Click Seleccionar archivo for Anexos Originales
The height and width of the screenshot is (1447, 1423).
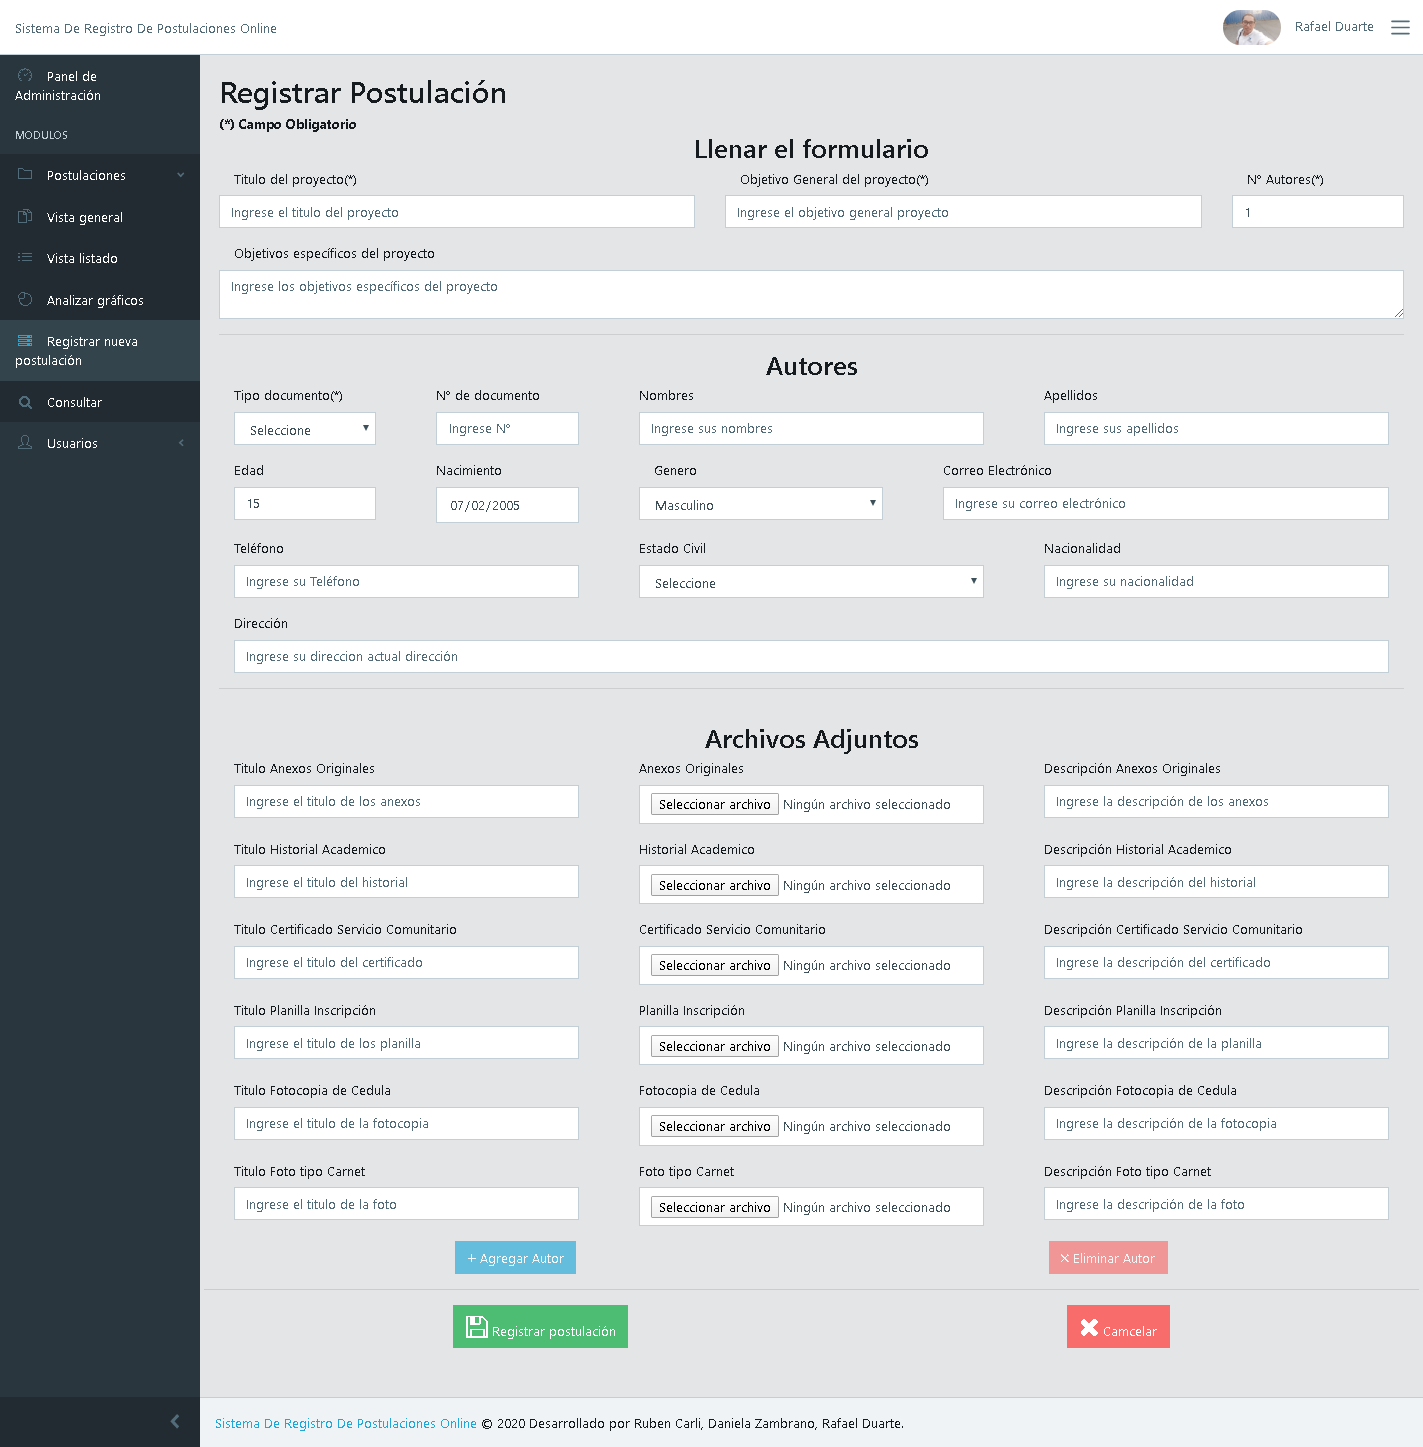(714, 804)
